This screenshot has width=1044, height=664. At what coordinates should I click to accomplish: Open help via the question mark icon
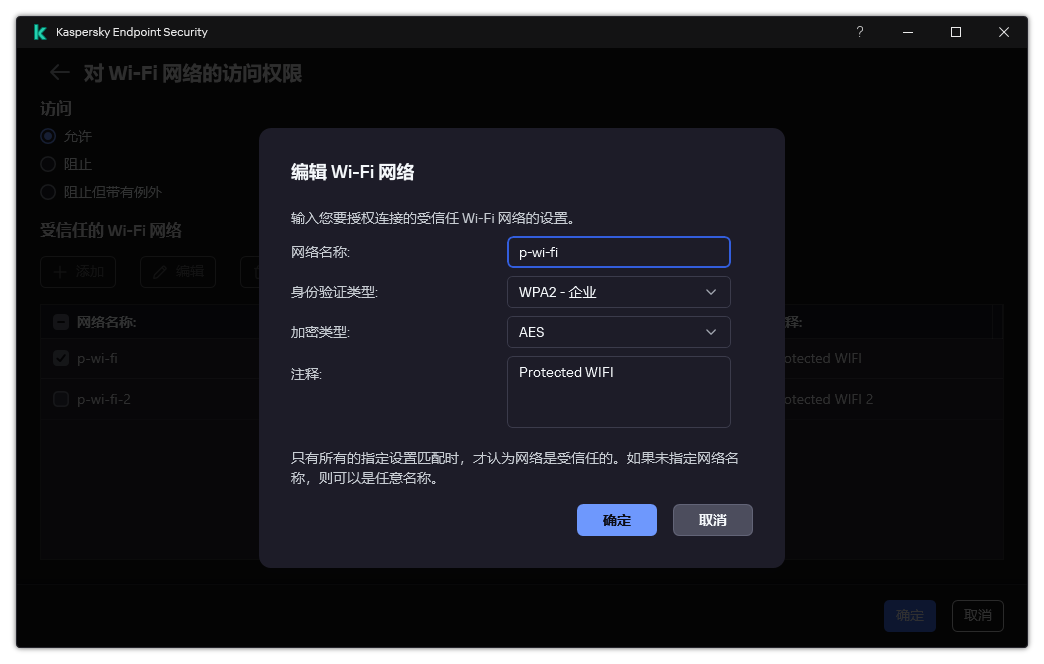[859, 32]
